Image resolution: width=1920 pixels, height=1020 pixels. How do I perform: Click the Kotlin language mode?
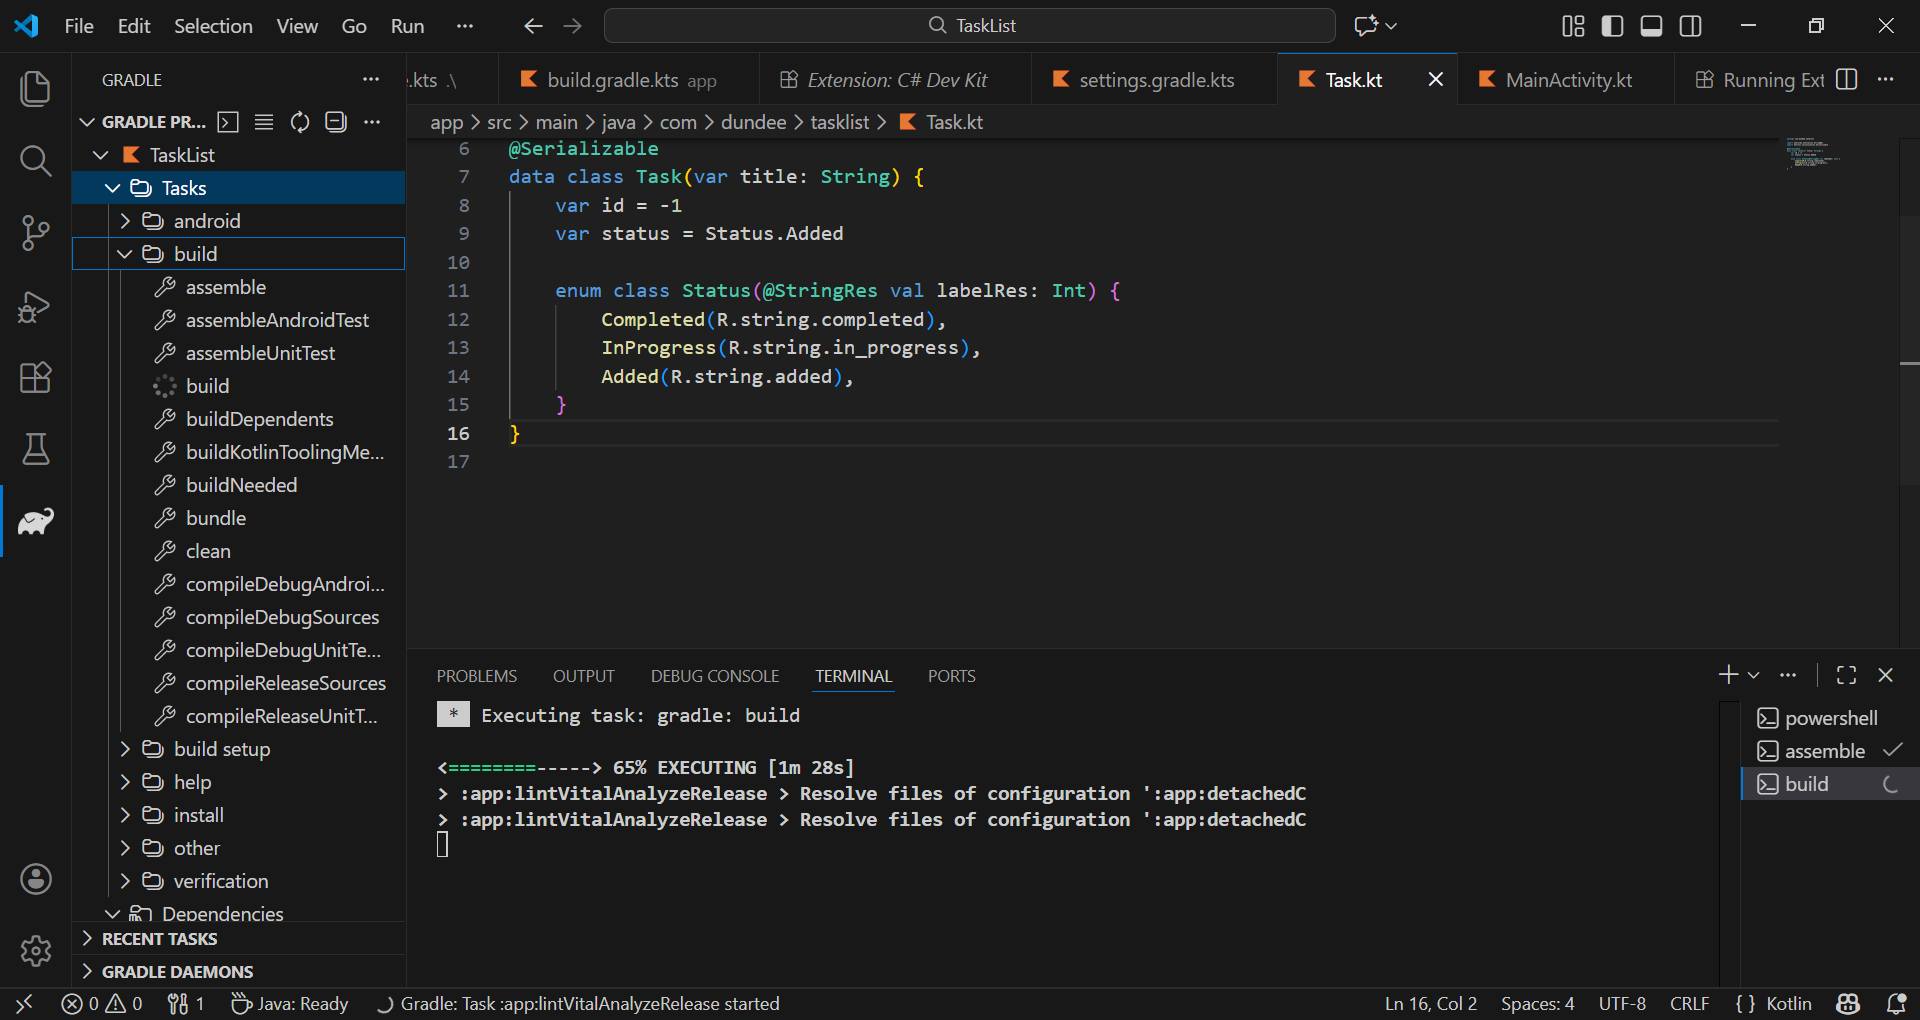click(x=1788, y=1003)
